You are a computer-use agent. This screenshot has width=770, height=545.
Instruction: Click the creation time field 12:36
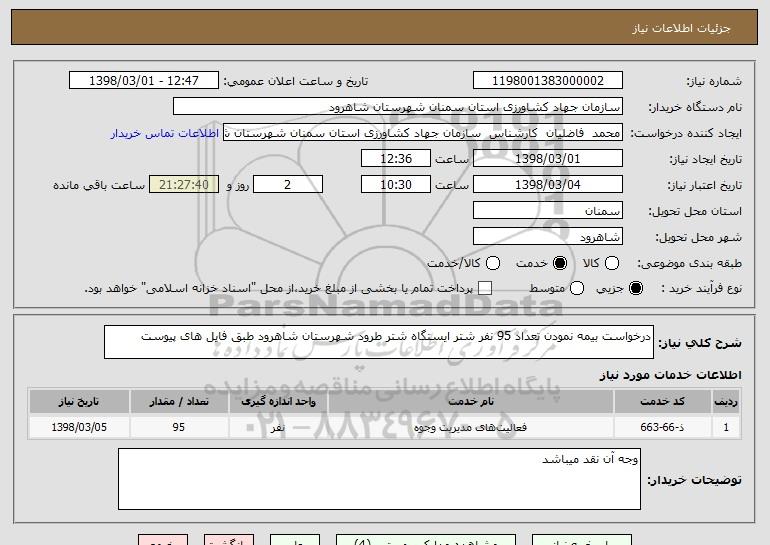(x=396, y=159)
